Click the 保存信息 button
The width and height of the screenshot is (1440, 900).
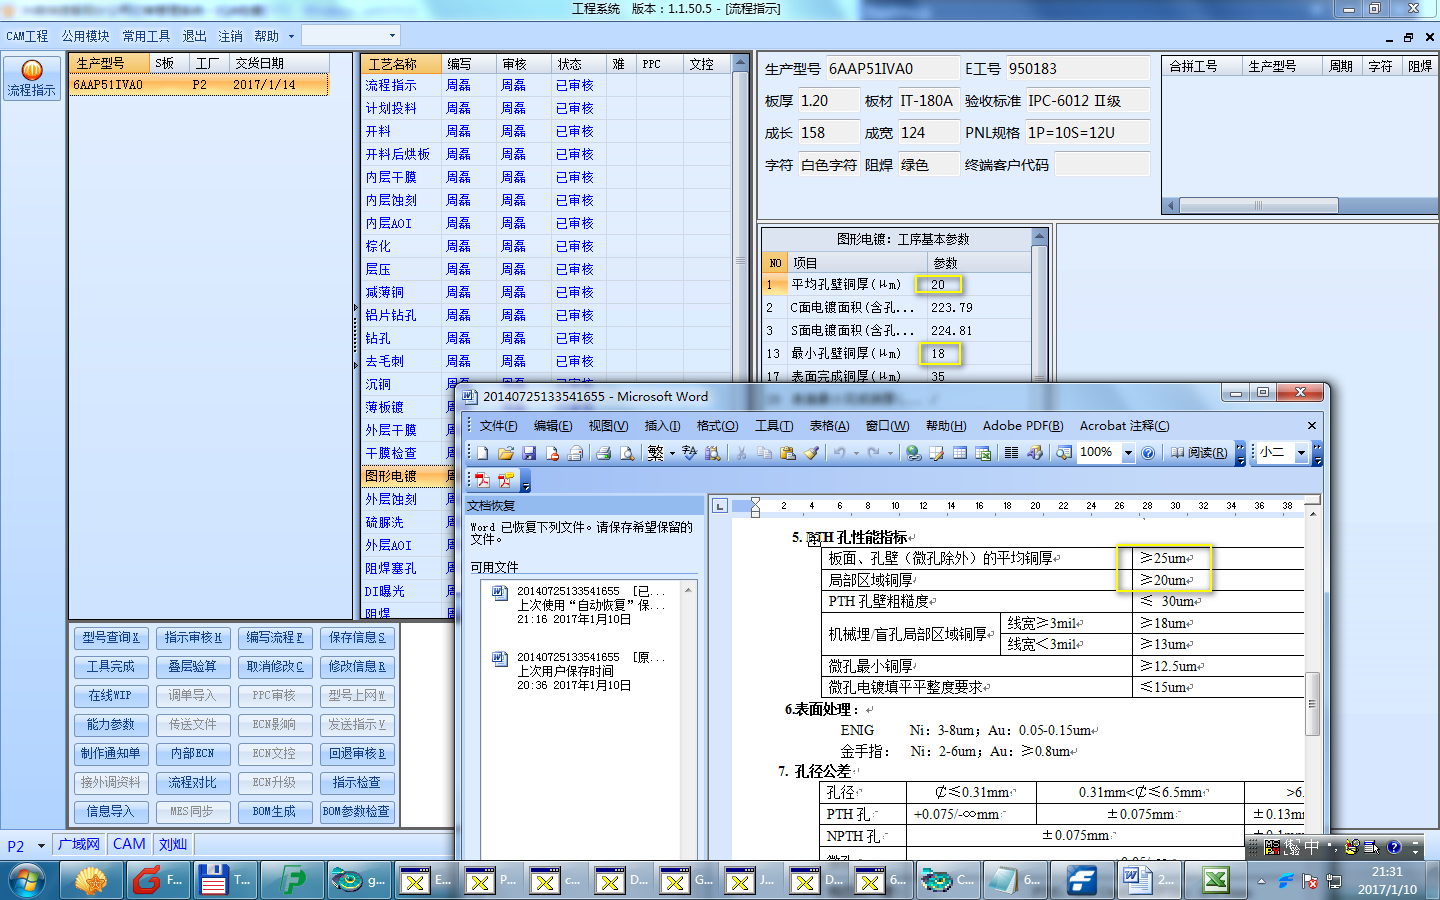point(357,637)
